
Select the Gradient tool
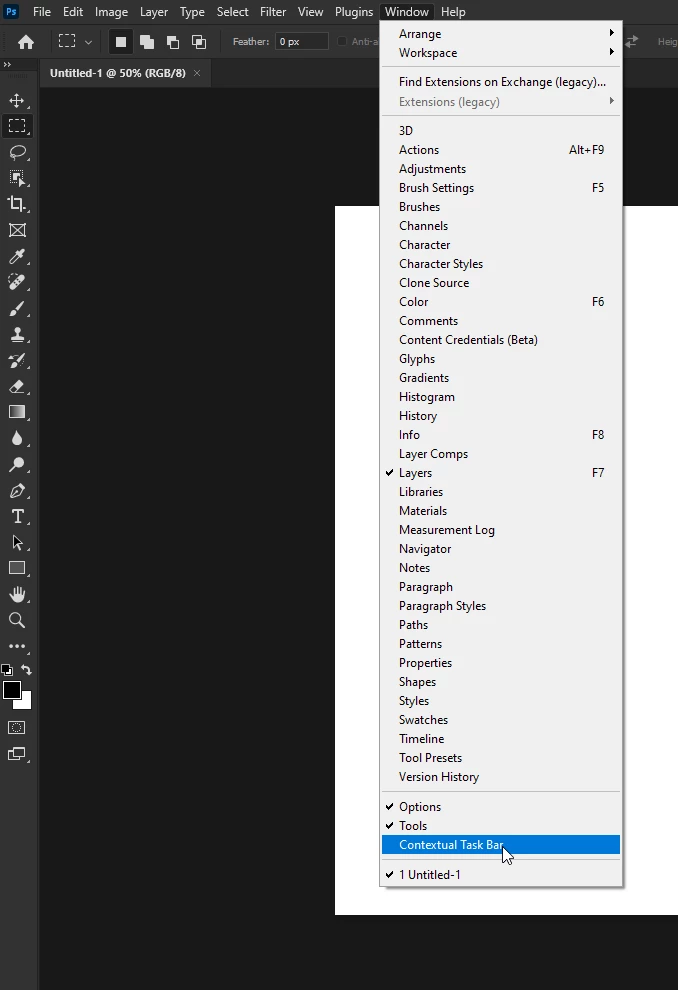pos(17,412)
